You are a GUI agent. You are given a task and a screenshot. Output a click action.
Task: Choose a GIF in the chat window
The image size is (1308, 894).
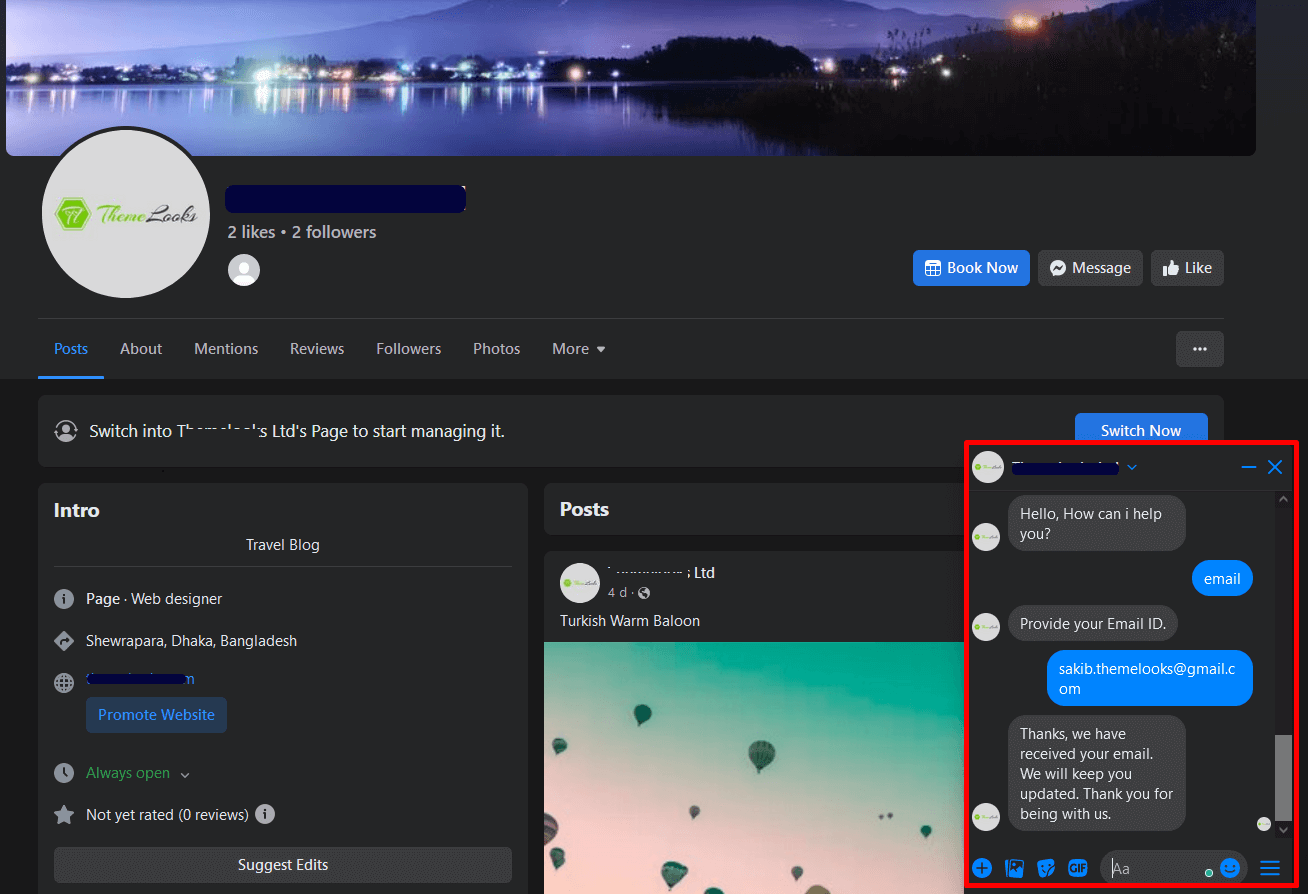(1077, 868)
